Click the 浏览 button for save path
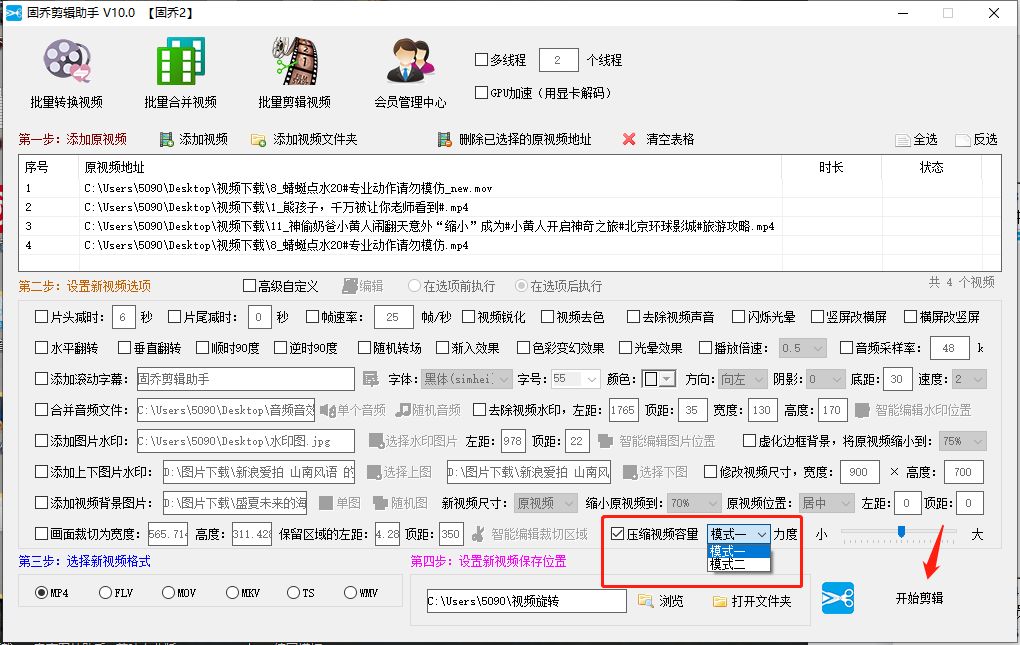The height and width of the screenshot is (645, 1020). point(660,602)
